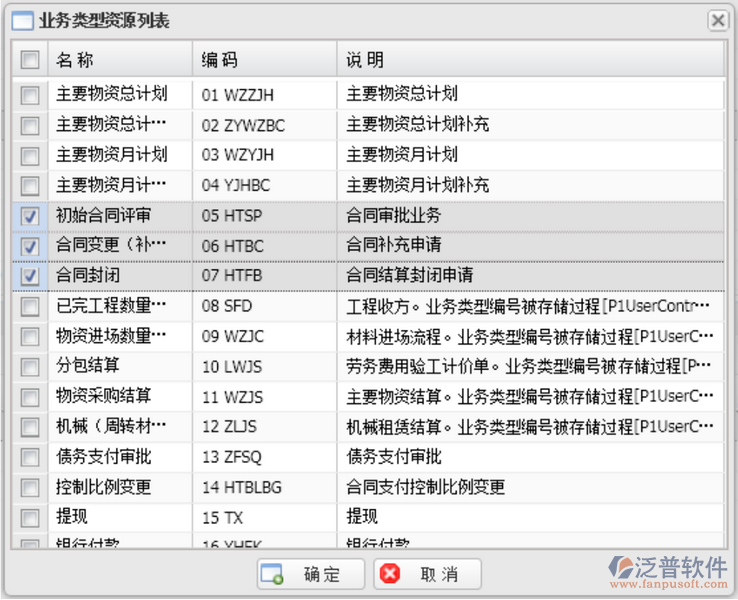Check the 主要物资总计划 row checkbox
Image resolution: width=738 pixels, height=600 pixels.
coord(30,95)
